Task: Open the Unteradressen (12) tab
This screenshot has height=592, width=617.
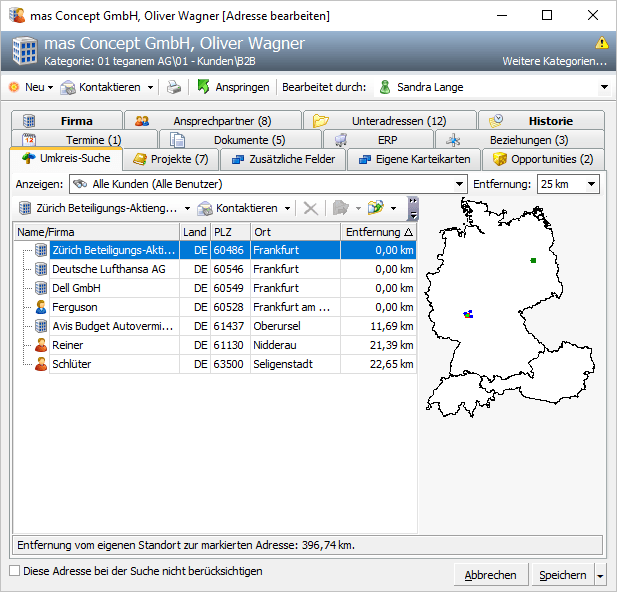Action: pyautogui.click(x=390, y=121)
